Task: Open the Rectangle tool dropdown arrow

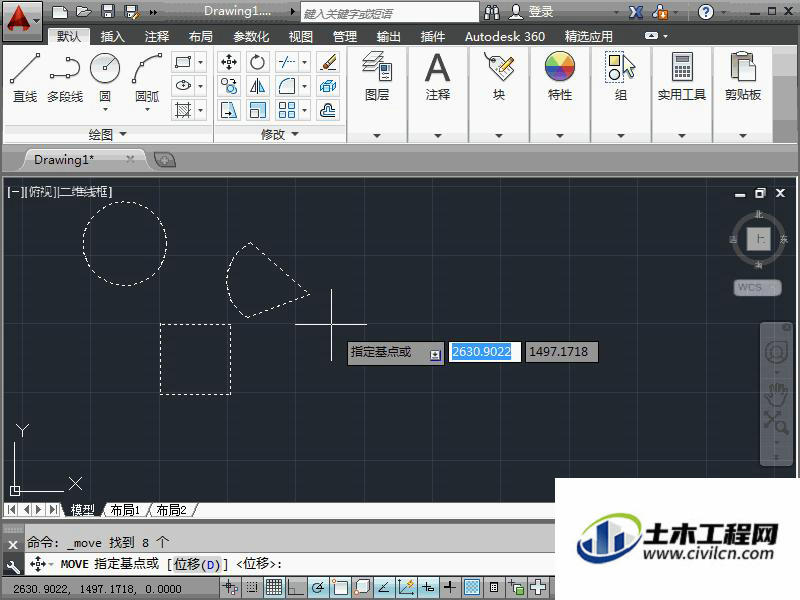Action: (201, 62)
